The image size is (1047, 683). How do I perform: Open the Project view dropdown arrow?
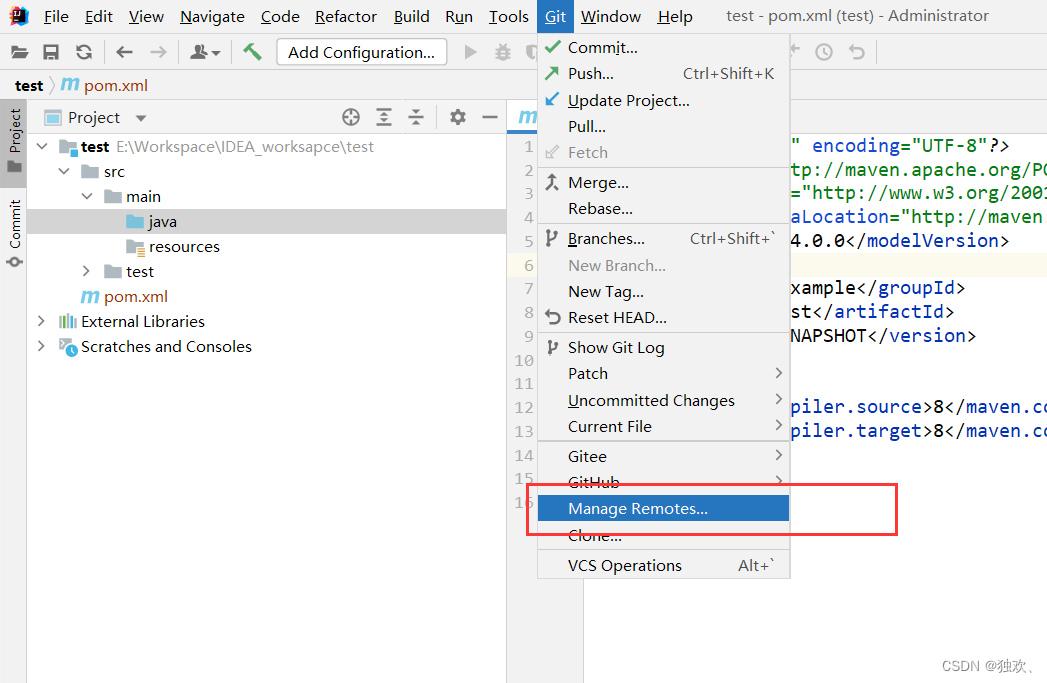pyautogui.click(x=140, y=118)
